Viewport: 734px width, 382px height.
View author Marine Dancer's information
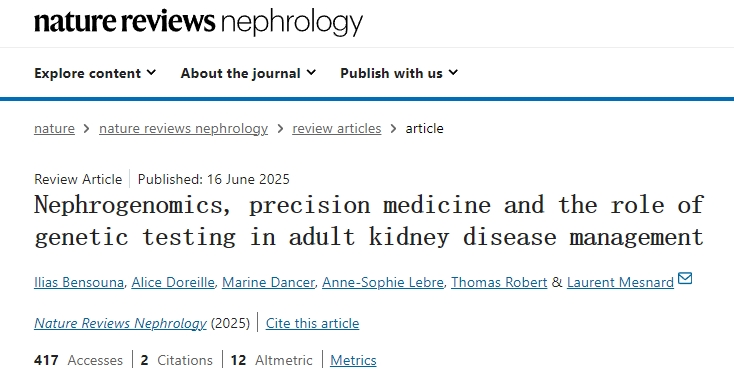pos(268,282)
